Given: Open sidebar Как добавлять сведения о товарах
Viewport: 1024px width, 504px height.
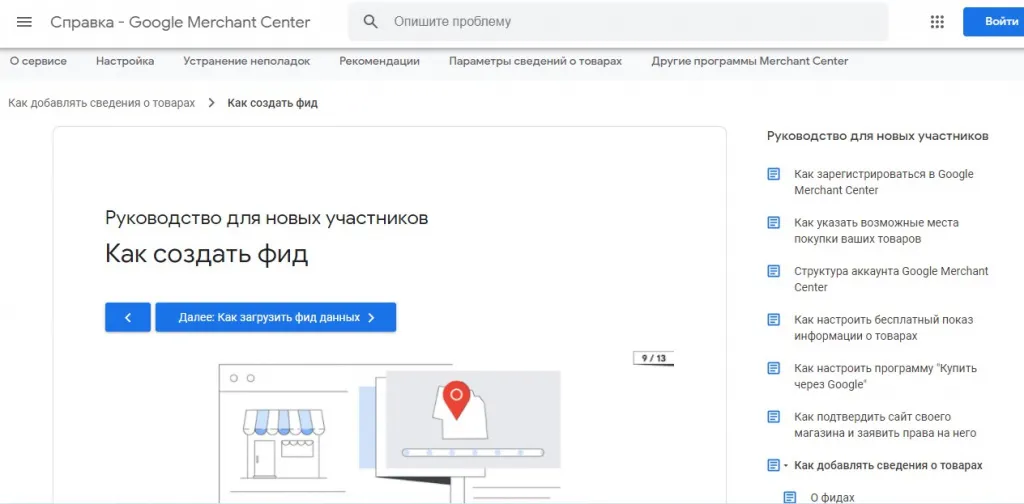Looking at the screenshot, I should point(888,465).
